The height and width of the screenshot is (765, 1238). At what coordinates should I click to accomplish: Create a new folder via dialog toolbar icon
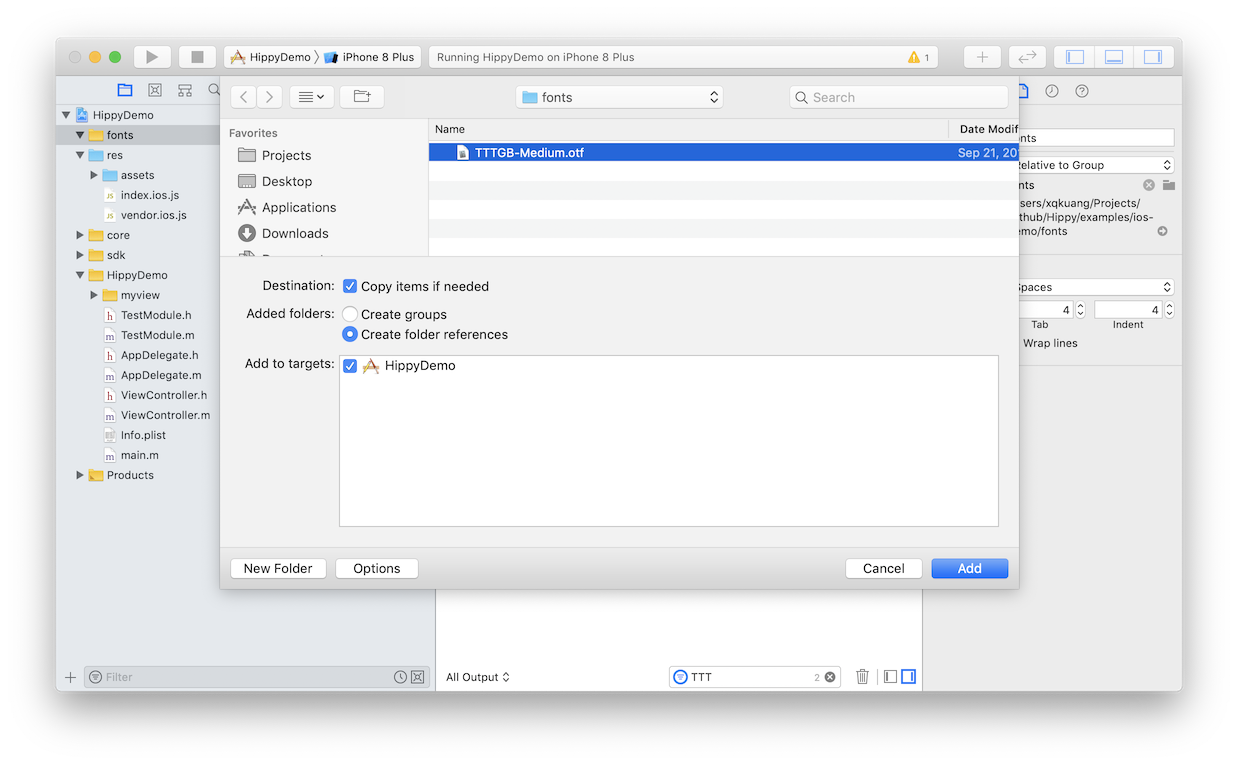pyautogui.click(x=362, y=97)
